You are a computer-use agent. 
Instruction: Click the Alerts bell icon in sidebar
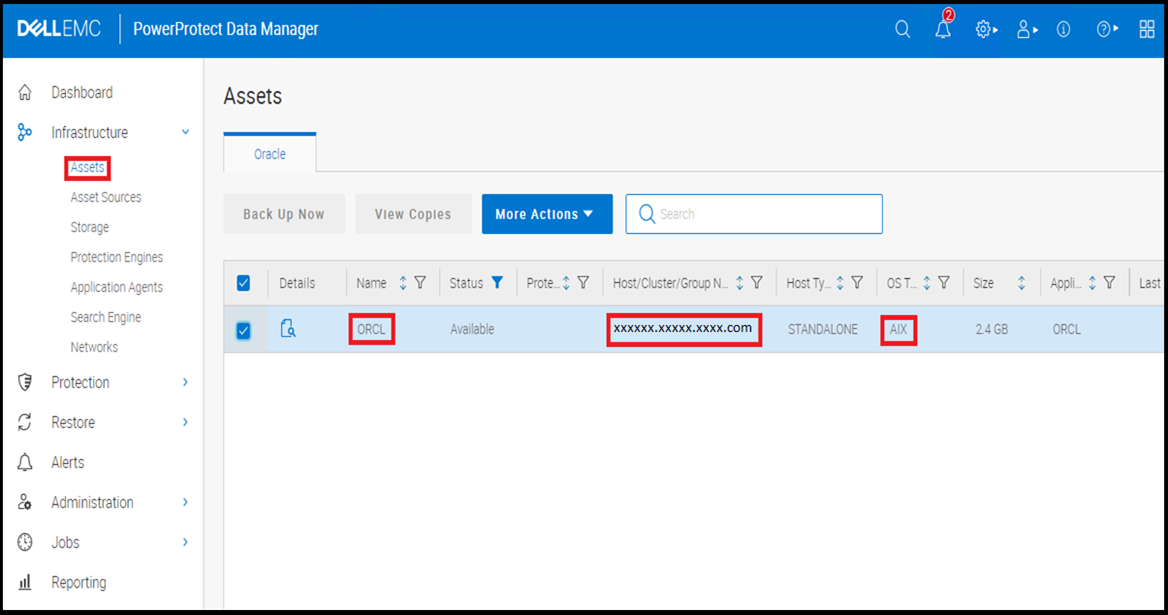[x=25, y=462]
